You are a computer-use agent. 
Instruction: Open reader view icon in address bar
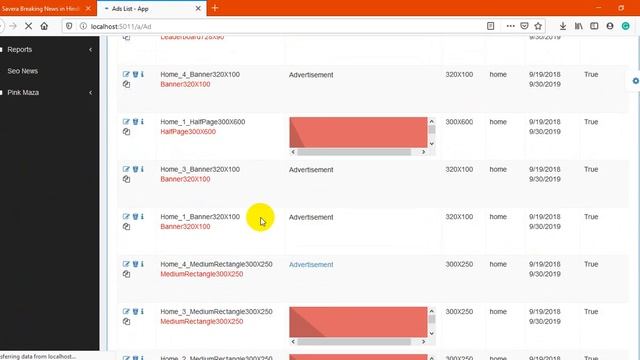(491, 26)
